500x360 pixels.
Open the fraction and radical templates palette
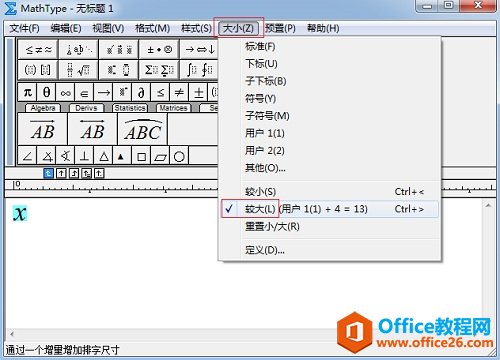point(78,70)
